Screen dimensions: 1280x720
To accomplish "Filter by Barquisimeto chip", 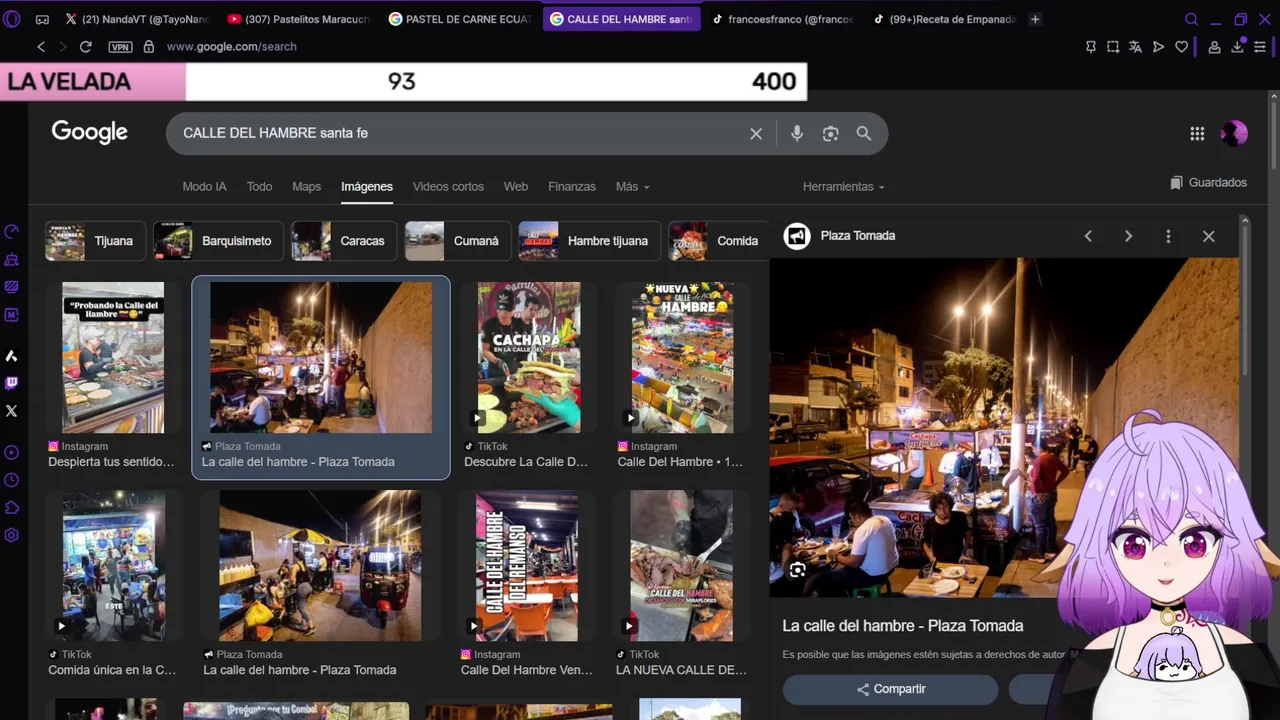I will [x=218, y=241].
